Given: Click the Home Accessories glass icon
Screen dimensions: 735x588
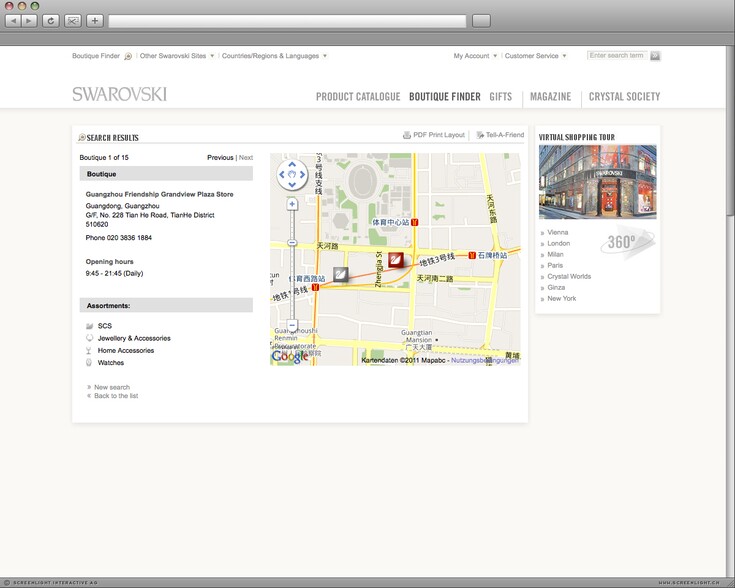Looking at the screenshot, I should coord(89,350).
